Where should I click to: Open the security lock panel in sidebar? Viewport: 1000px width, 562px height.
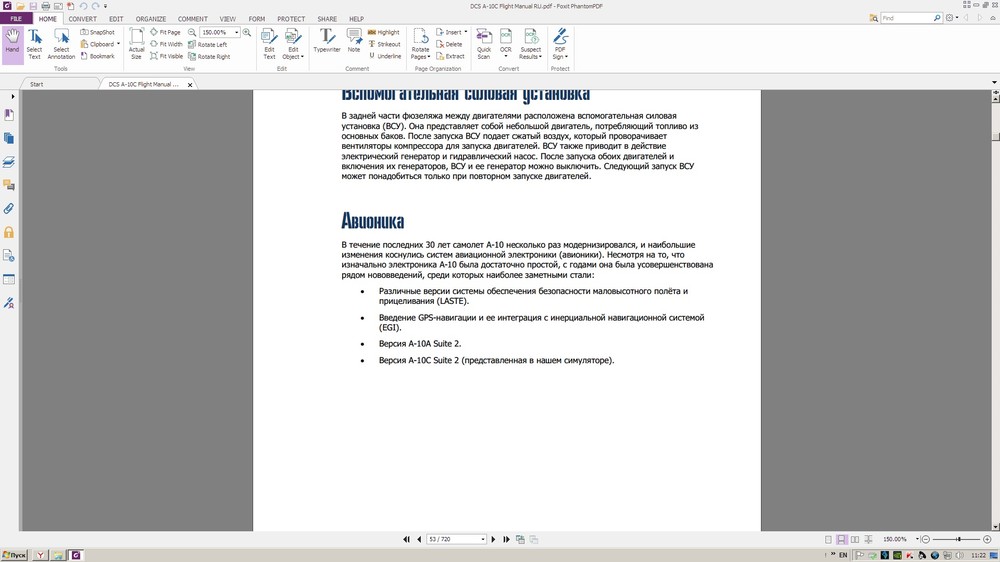(x=9, y=232)
